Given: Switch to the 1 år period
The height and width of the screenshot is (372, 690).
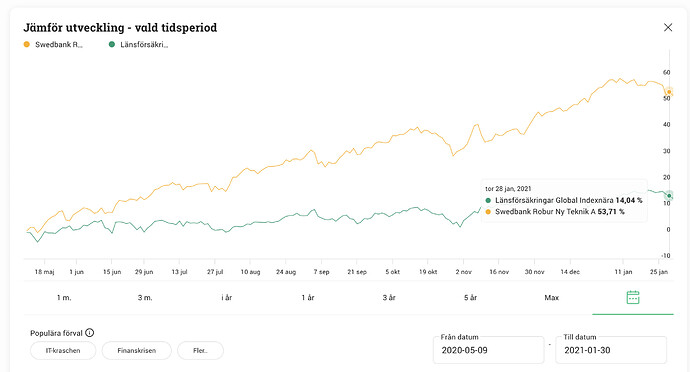Looking at the screenshot, I should (308, 298).
